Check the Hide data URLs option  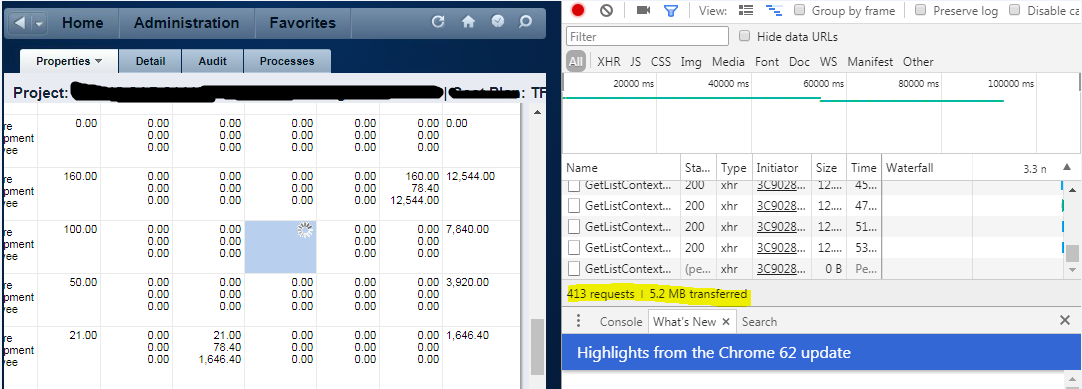745,37
